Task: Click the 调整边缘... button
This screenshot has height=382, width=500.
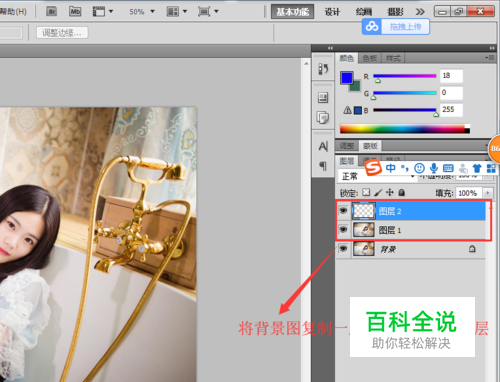Action: click(62, 33)
